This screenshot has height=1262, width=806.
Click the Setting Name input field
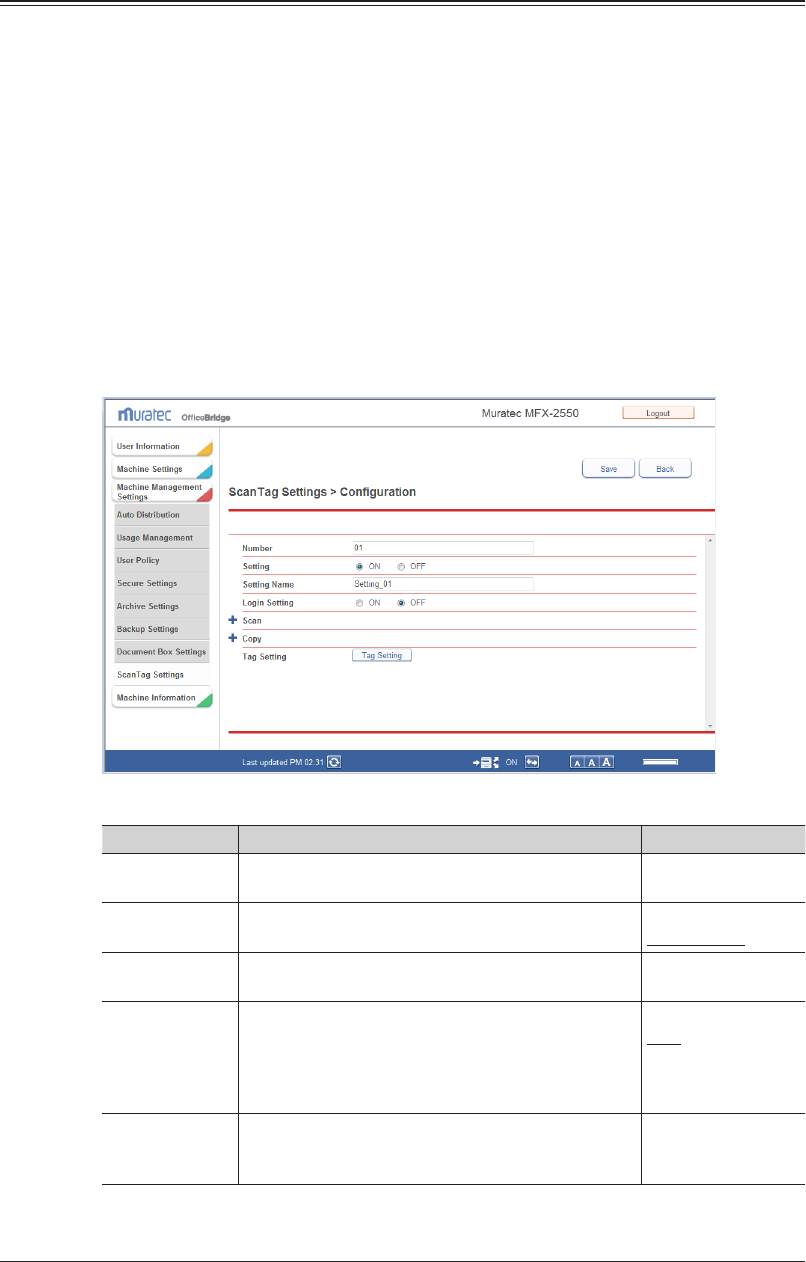click(x=443, y=585)
